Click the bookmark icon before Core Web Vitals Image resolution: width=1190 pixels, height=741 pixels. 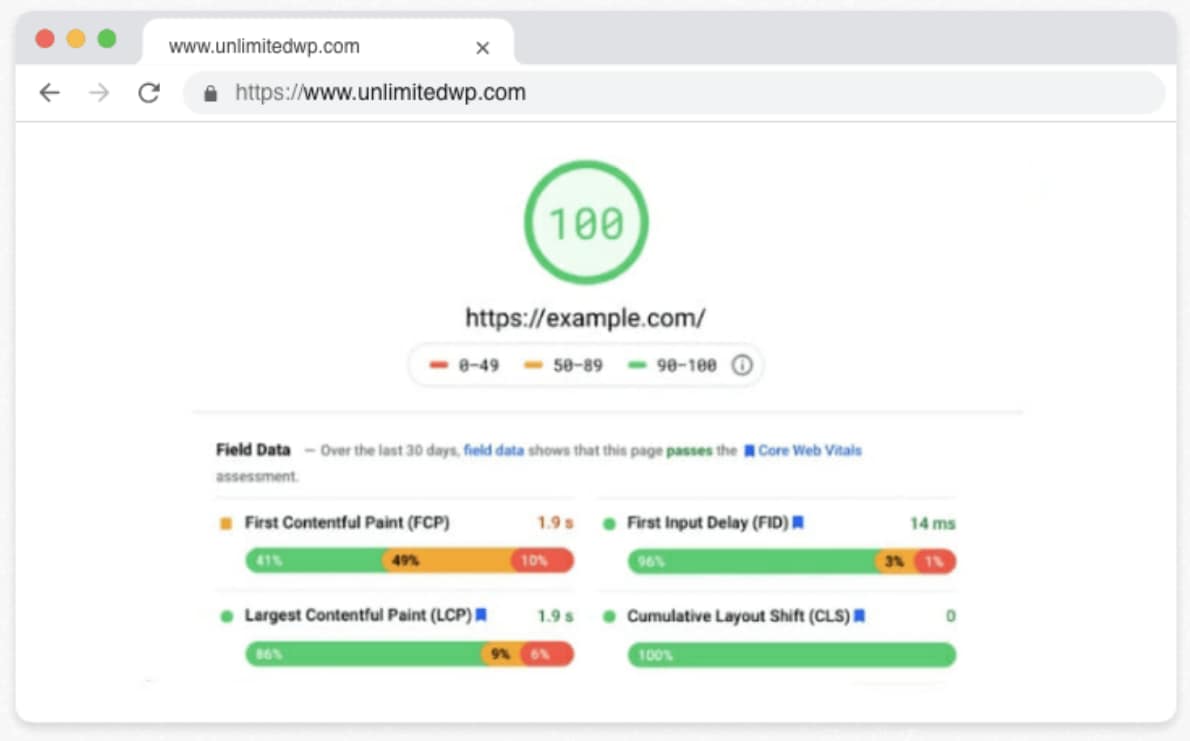[x=749, y=450]
